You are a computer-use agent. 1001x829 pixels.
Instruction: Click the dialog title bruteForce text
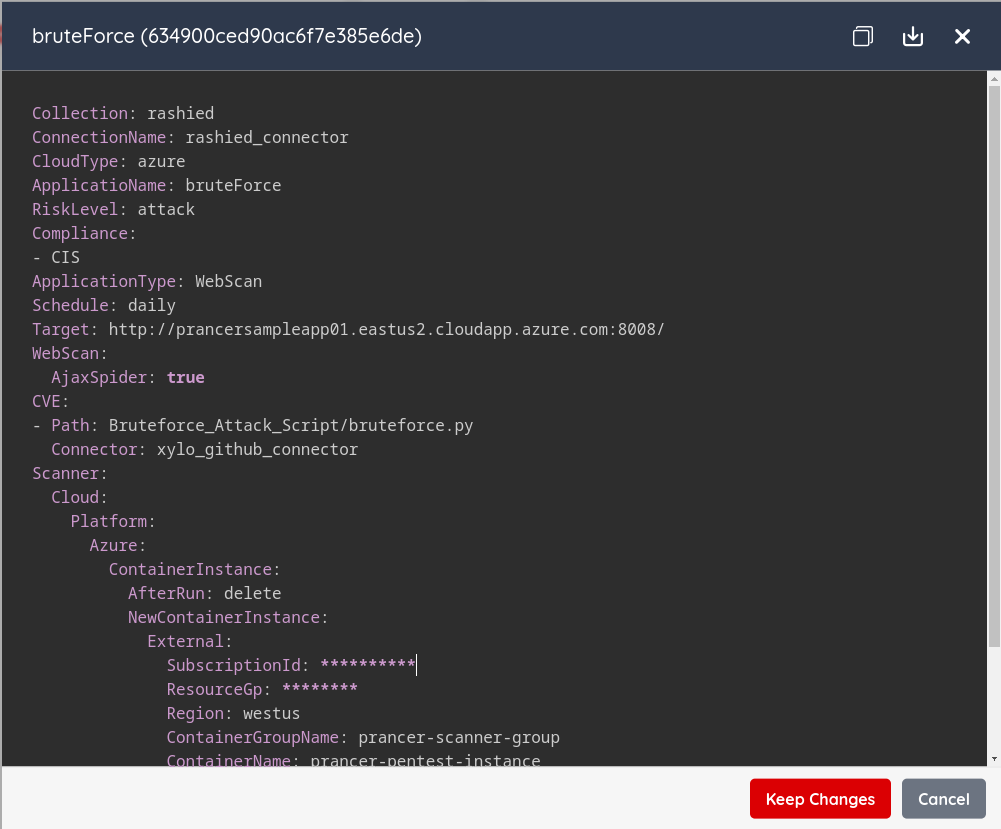coord(83,36)
